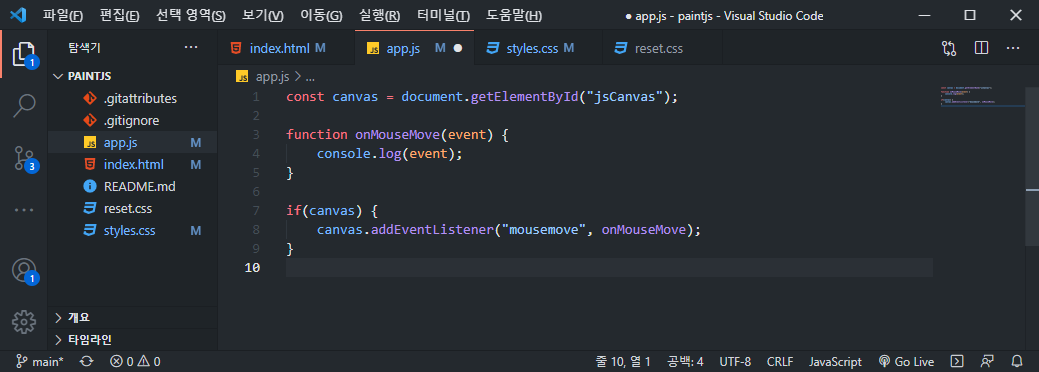Open the Source Control view icon
The image size is (1039, 372).
[24, 158]
